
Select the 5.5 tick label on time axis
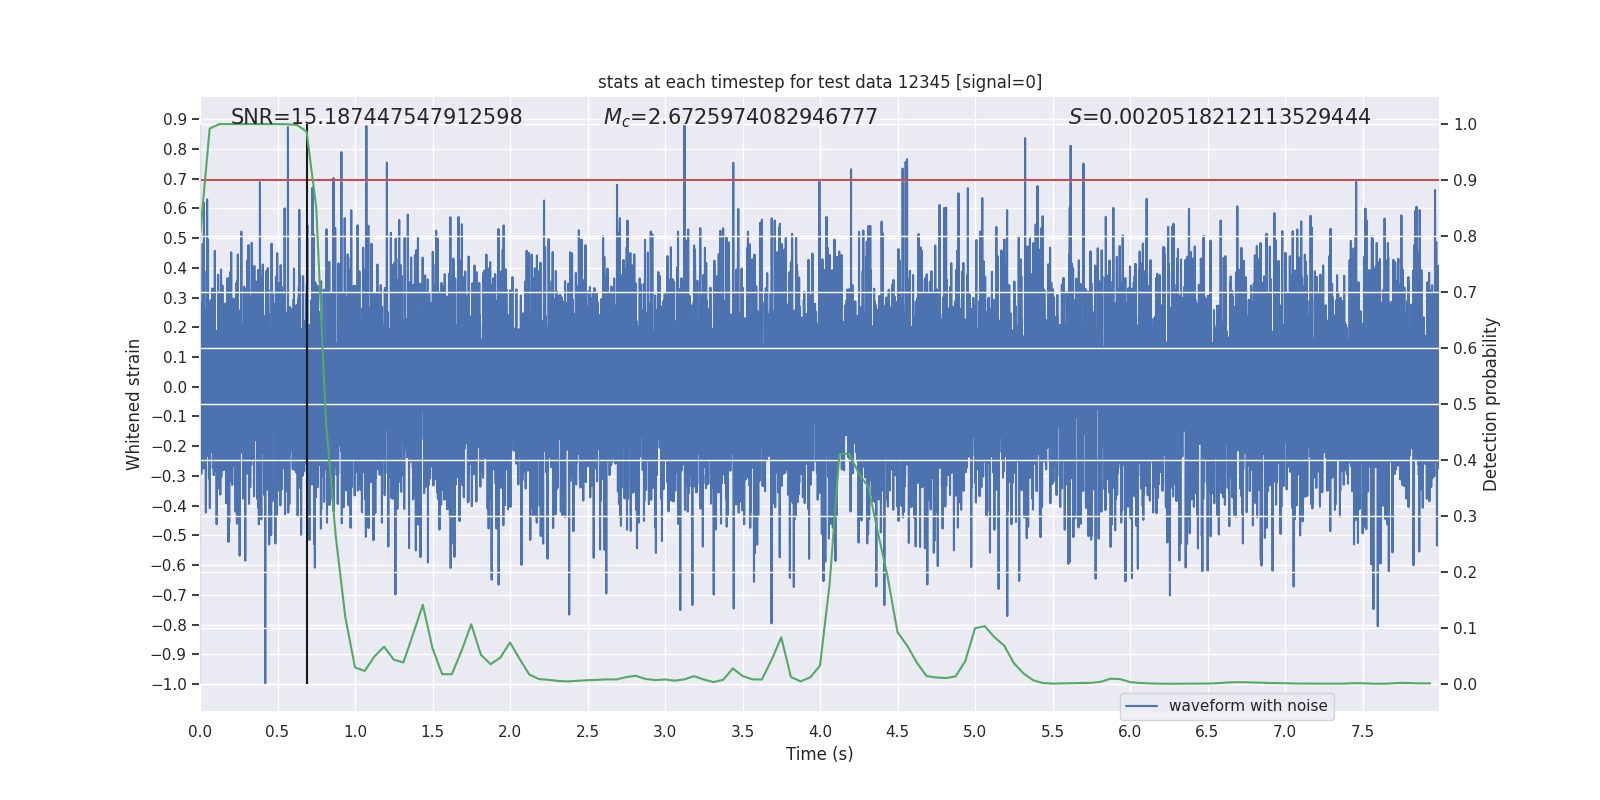1052,731
